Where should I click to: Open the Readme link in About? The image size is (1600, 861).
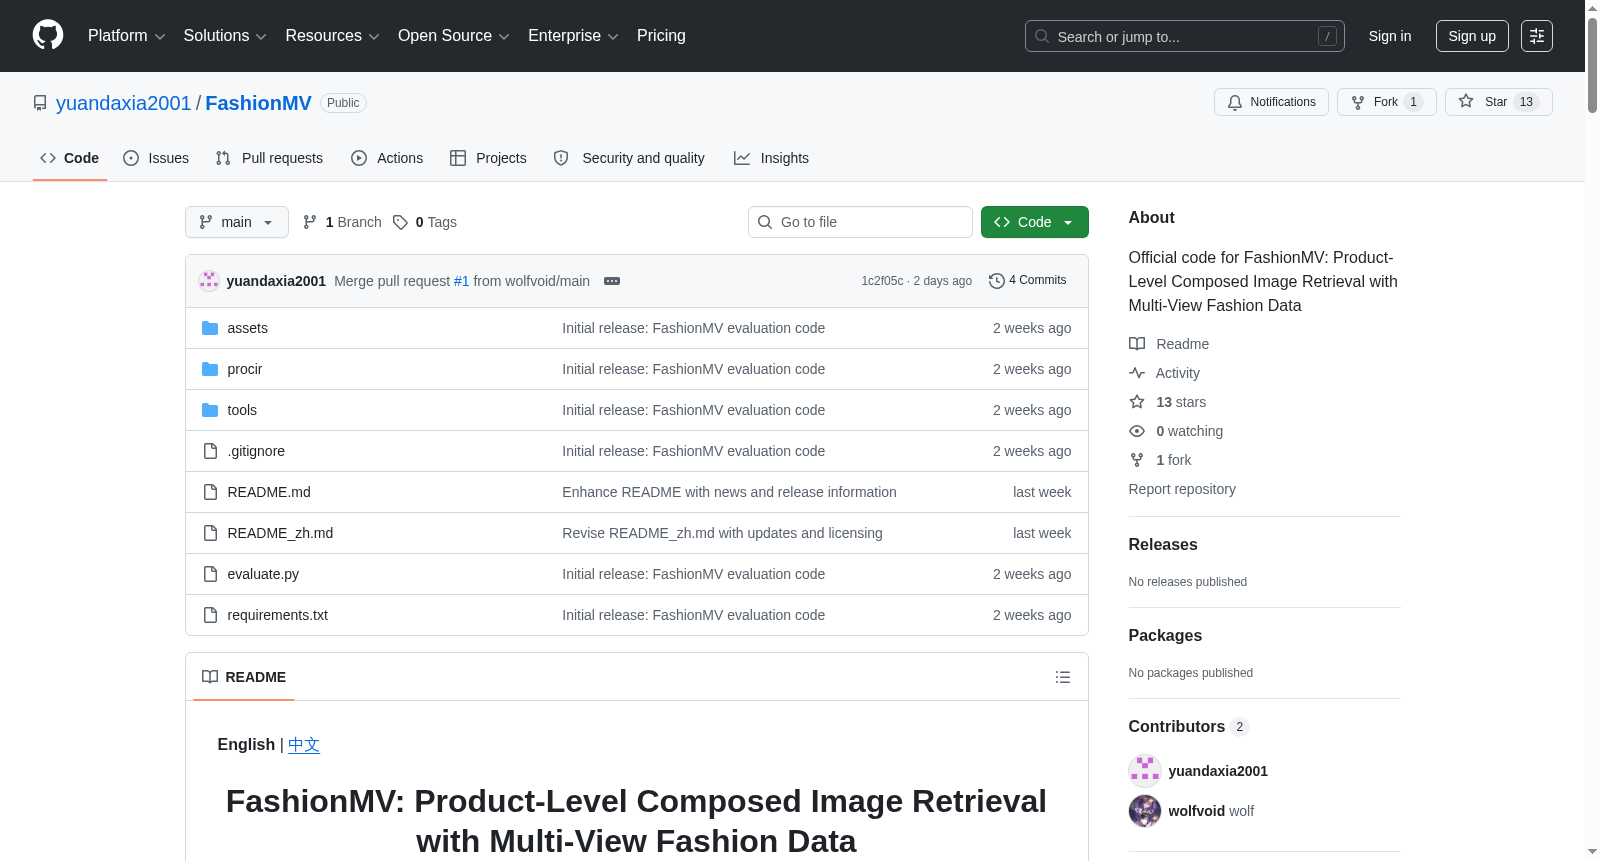coord(1169,344)
